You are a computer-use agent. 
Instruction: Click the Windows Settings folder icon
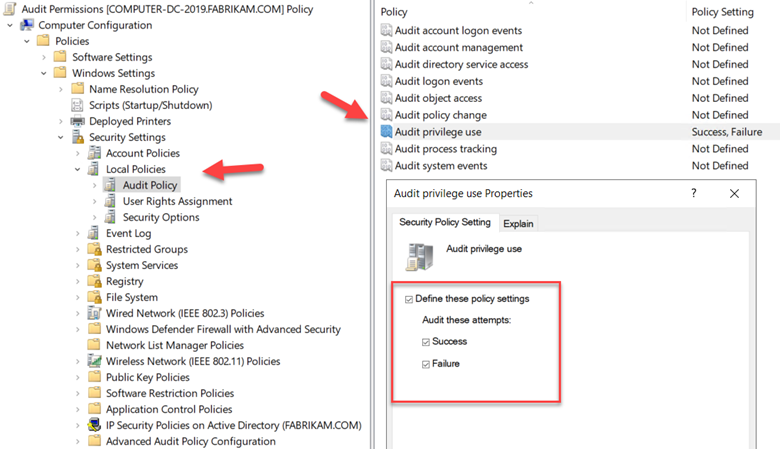coord(60,73)
